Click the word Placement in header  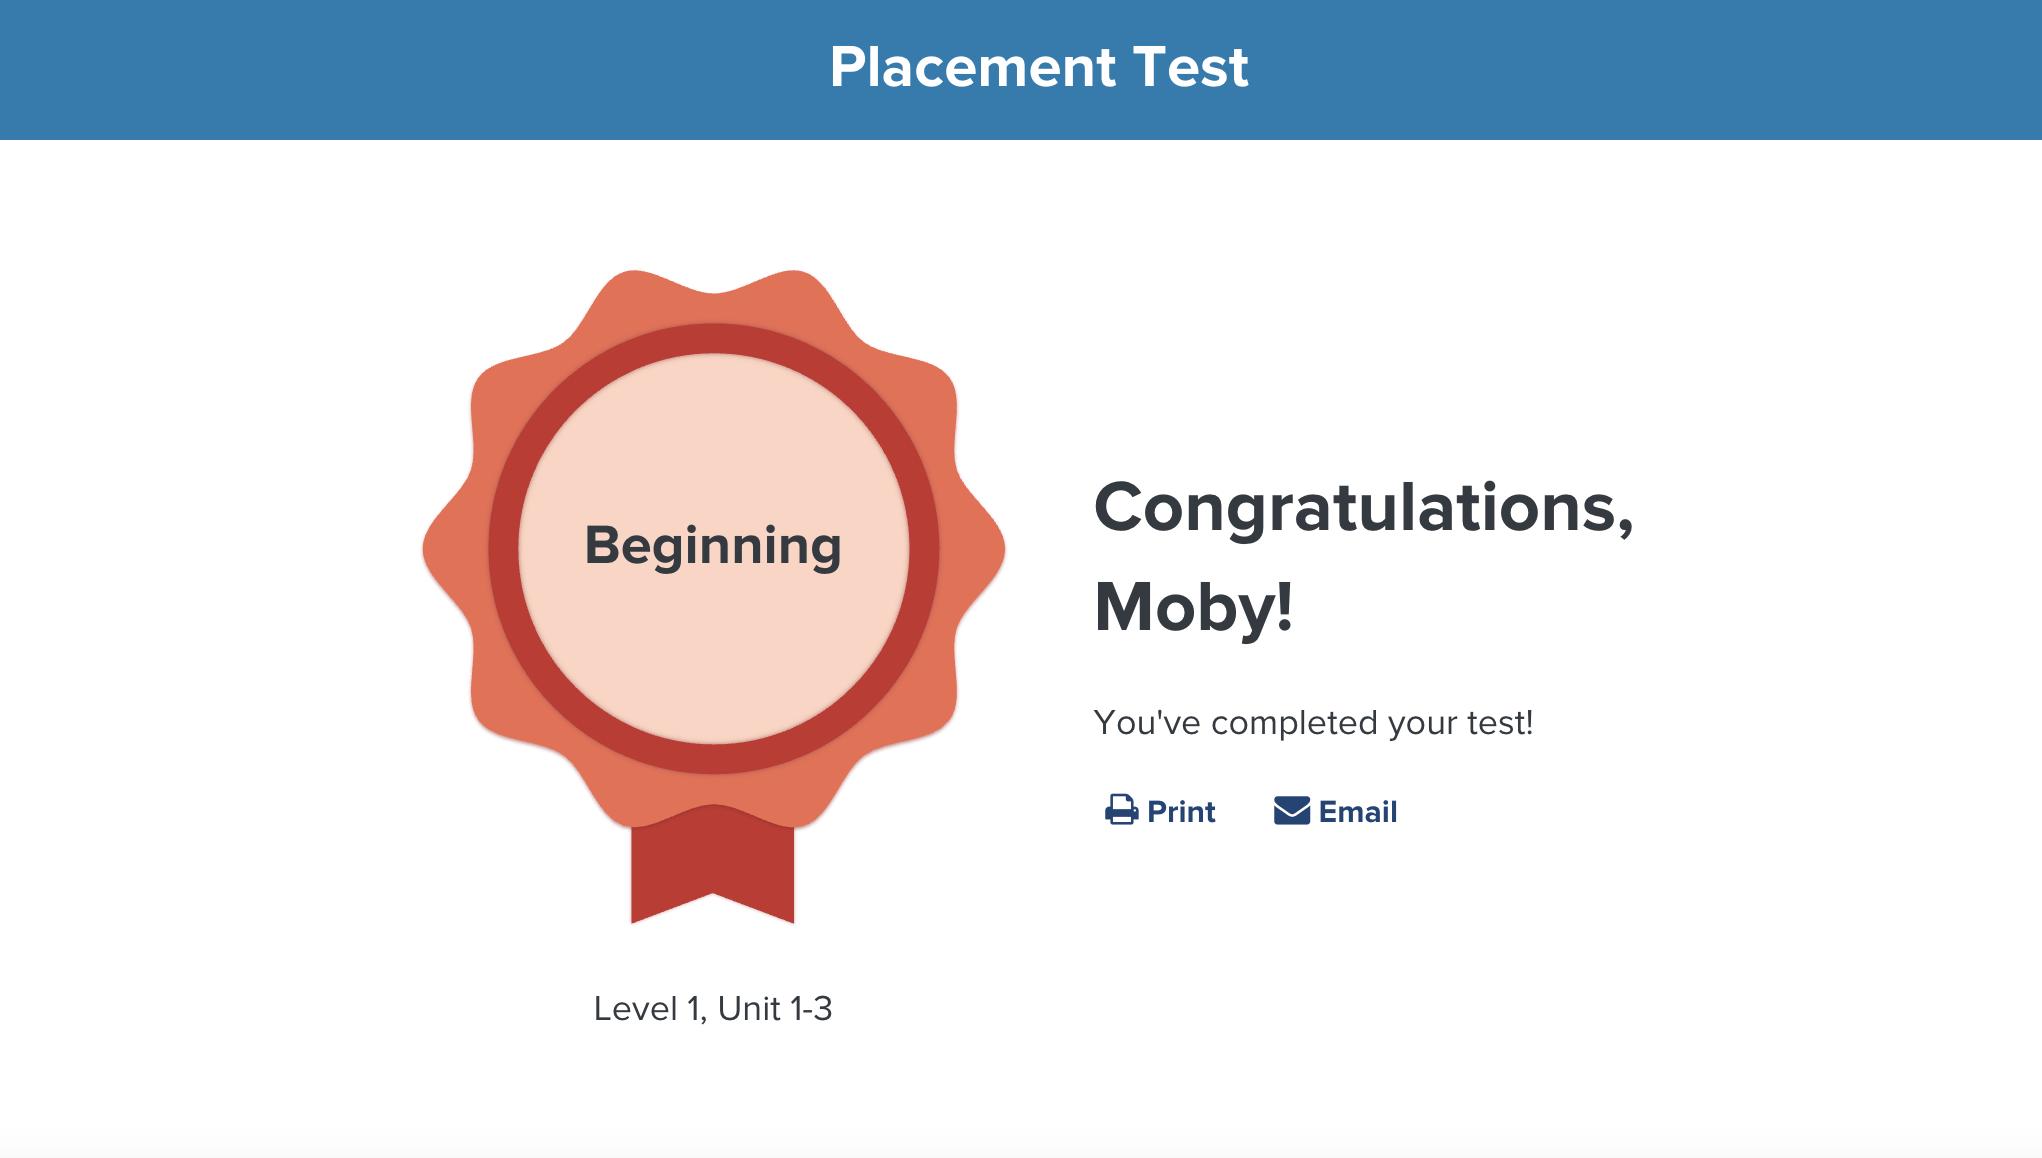972,67
